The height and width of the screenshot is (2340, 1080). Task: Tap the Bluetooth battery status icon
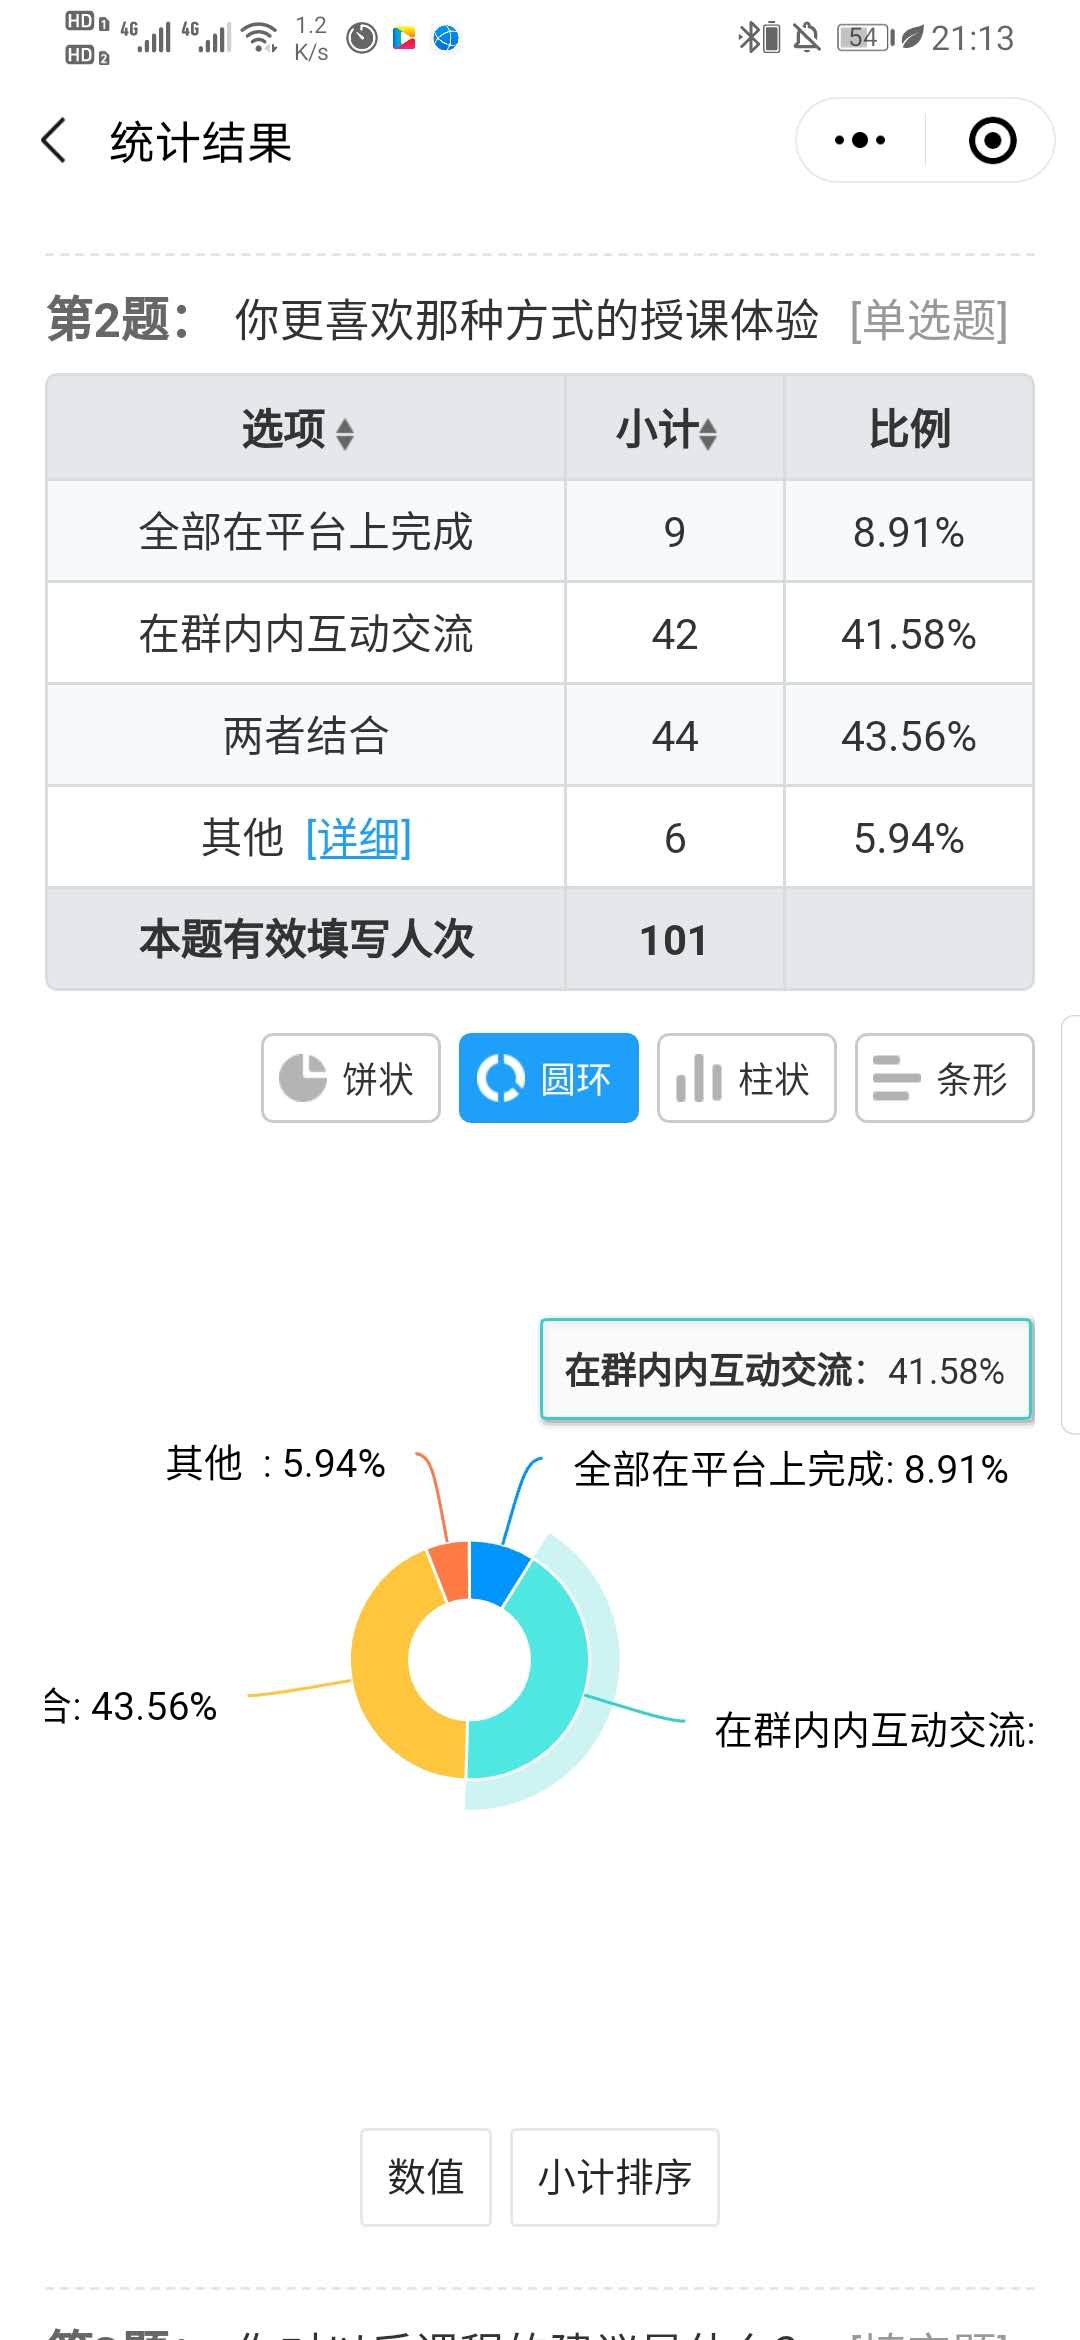[759, 38]
